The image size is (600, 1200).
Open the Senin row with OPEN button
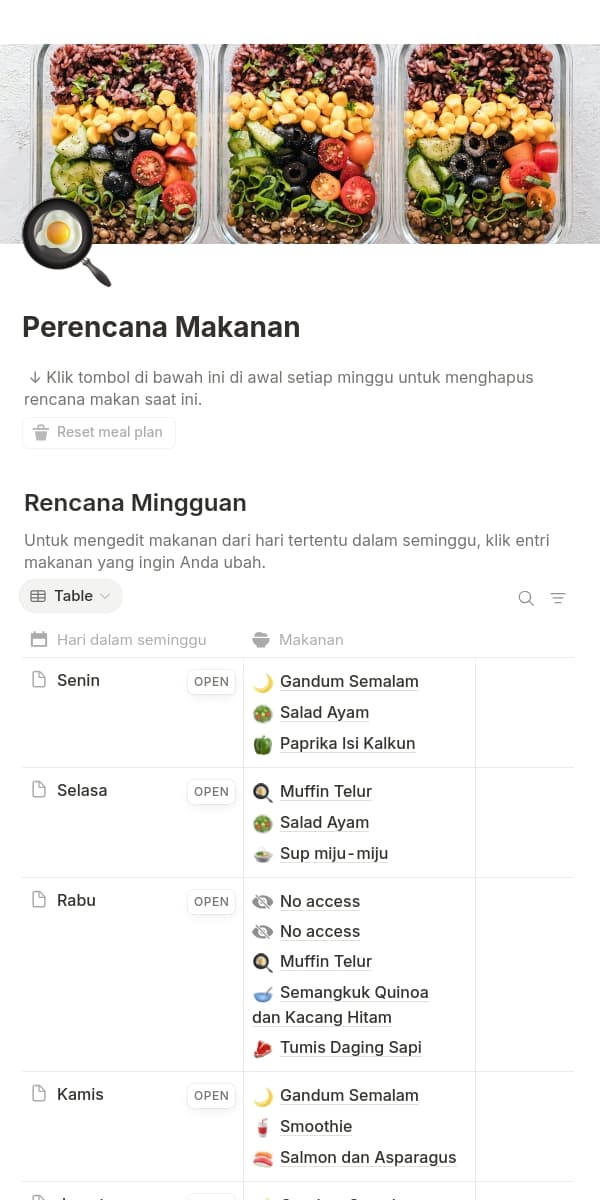click(211, 682)
